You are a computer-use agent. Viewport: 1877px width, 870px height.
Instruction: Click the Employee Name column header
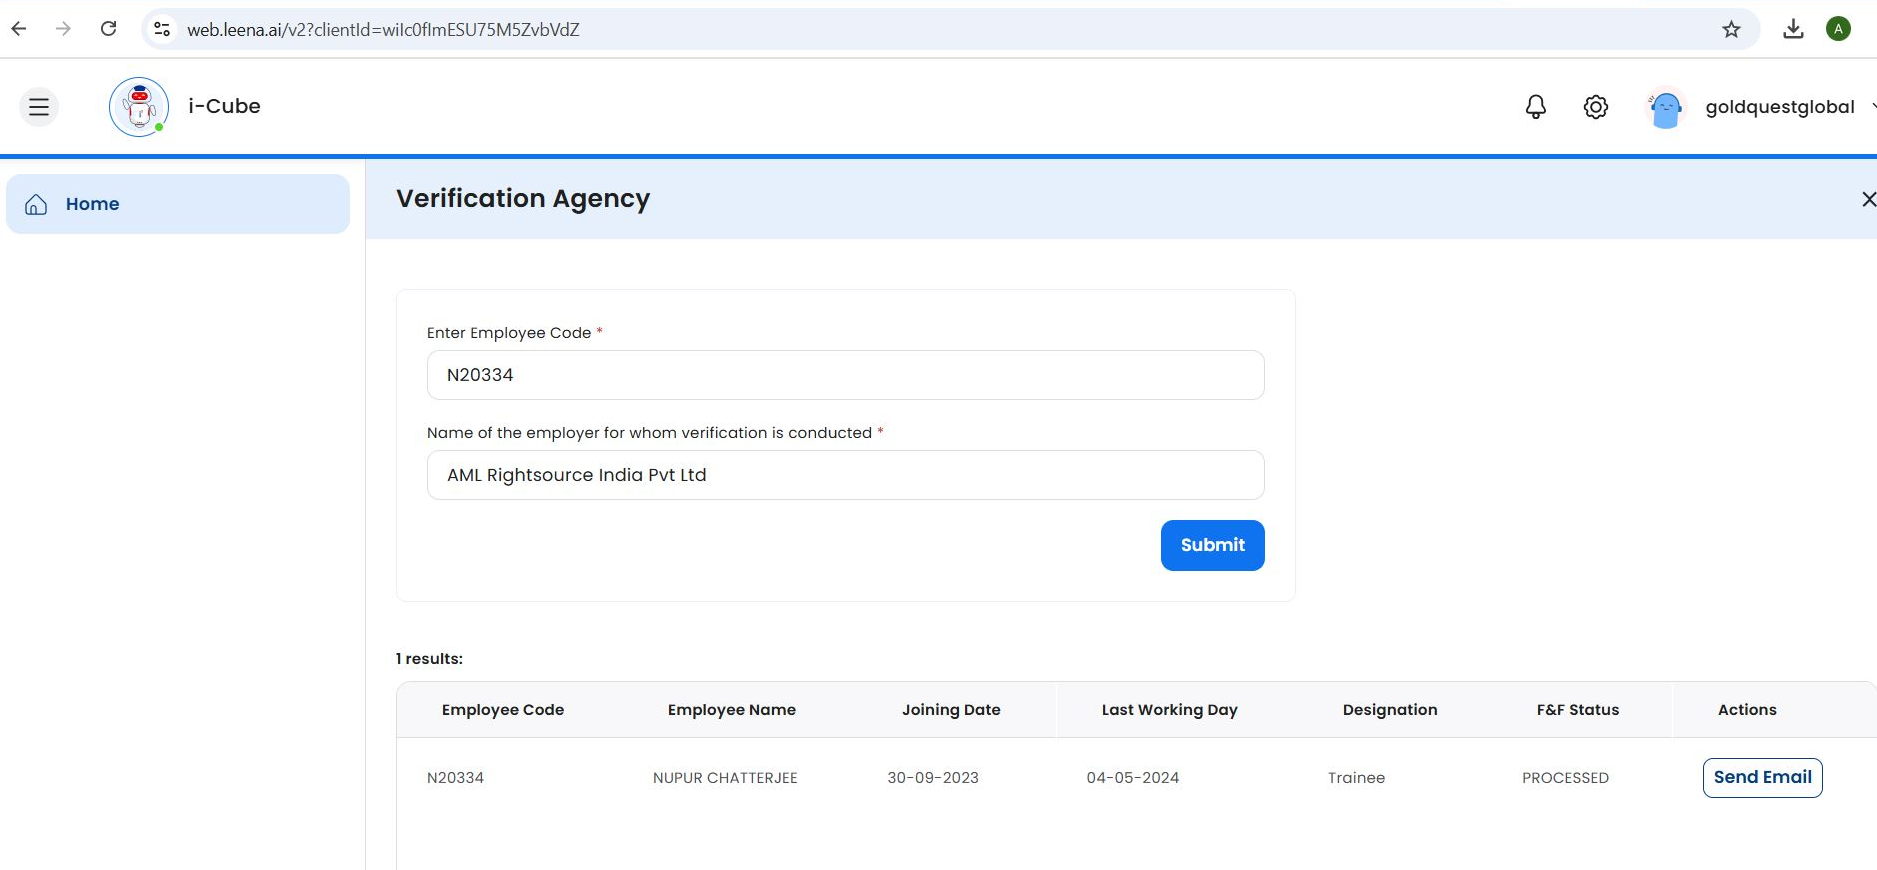click(731, 710)
